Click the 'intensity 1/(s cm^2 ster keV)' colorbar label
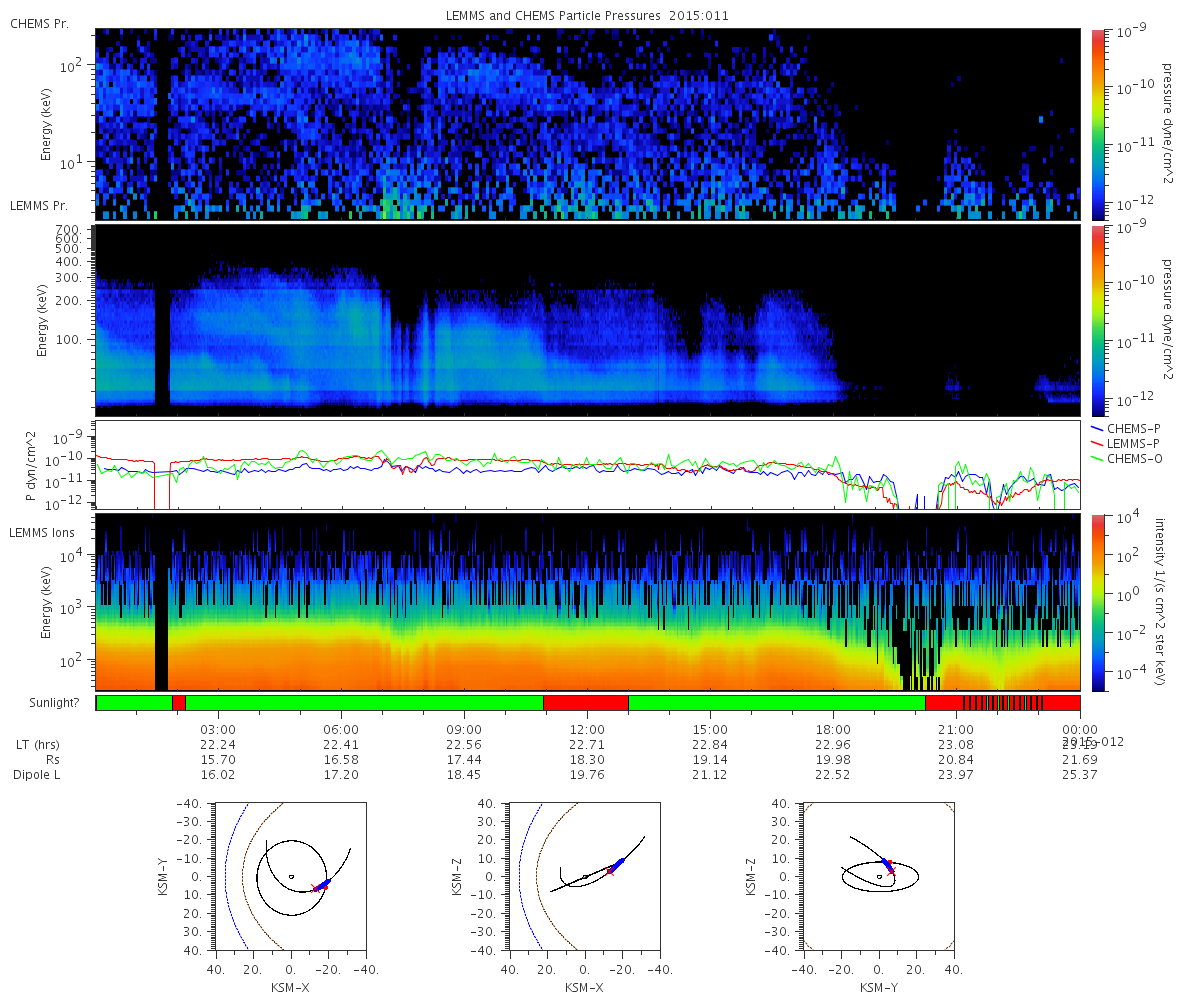This screenshot has width=1200, height=1000. (x=1160, y=603)
